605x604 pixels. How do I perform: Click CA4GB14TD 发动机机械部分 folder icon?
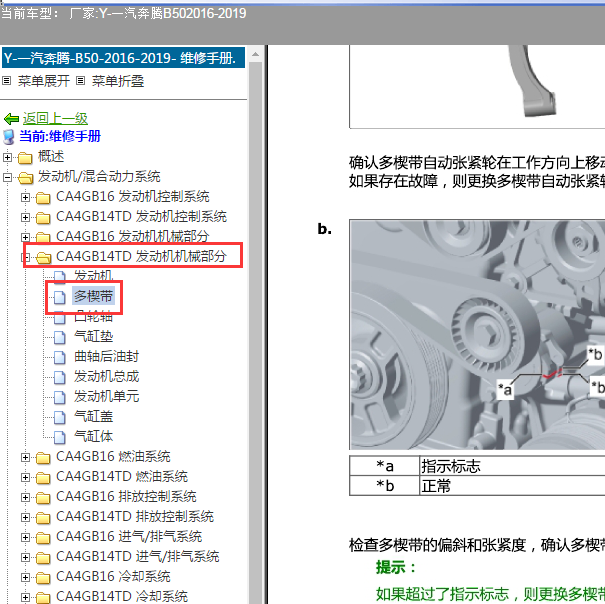pos(44,257)
